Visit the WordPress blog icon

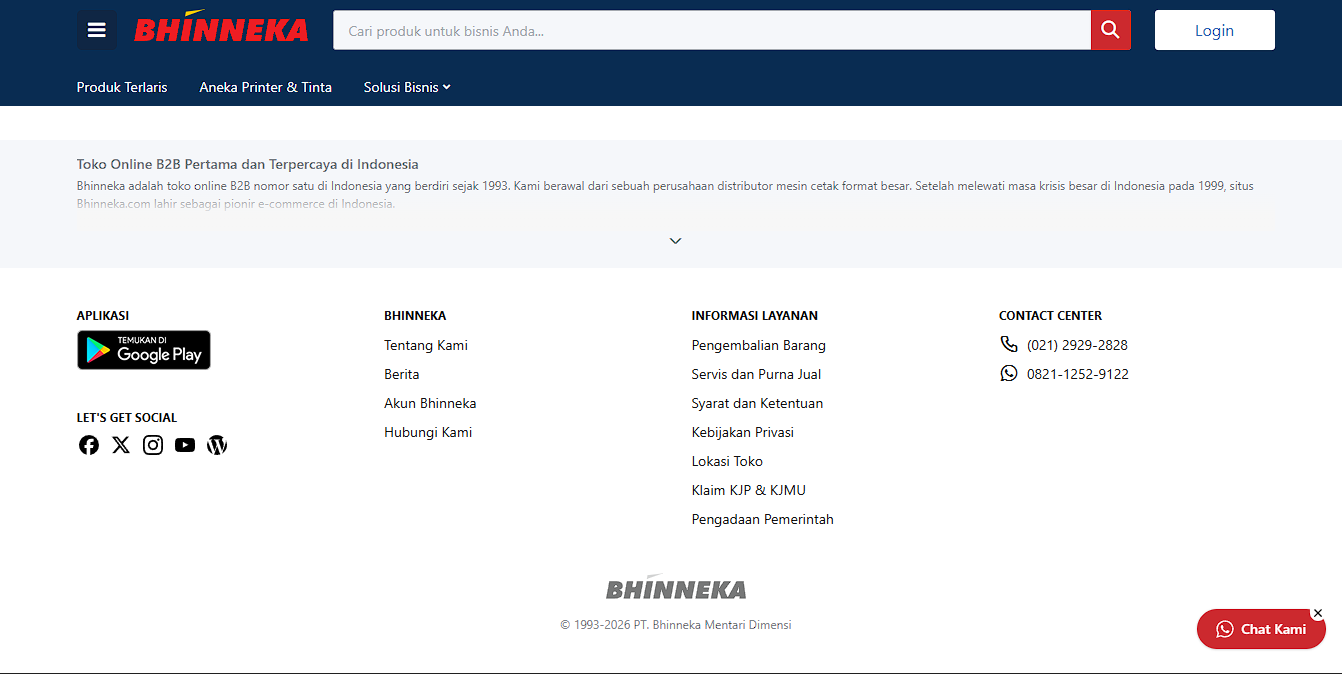tap(216, 444)
